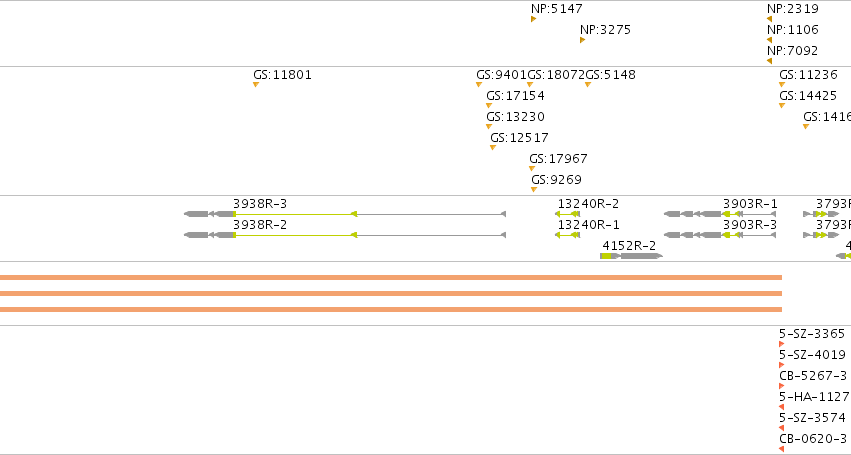This screenshot has width=851, height=455.
Task: Select the CB-0620-3 feature label
Action: click(813, 439)
